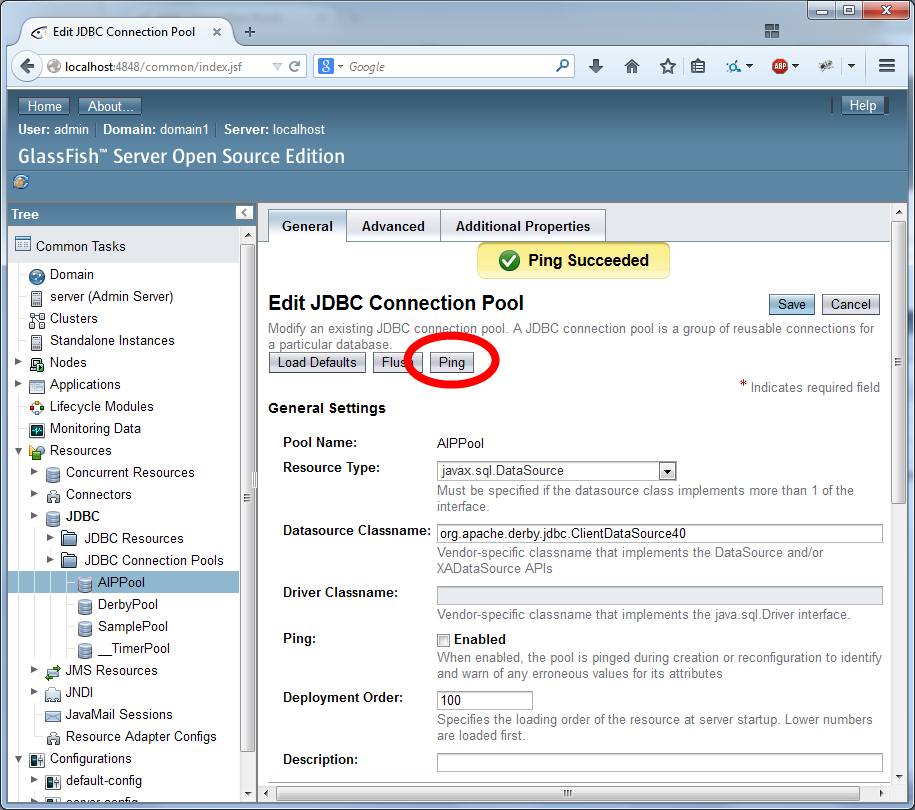The height and width of the screenshot is (810, 915).
Task: Click the DerbyPool database icon
Action: (85, 604)
